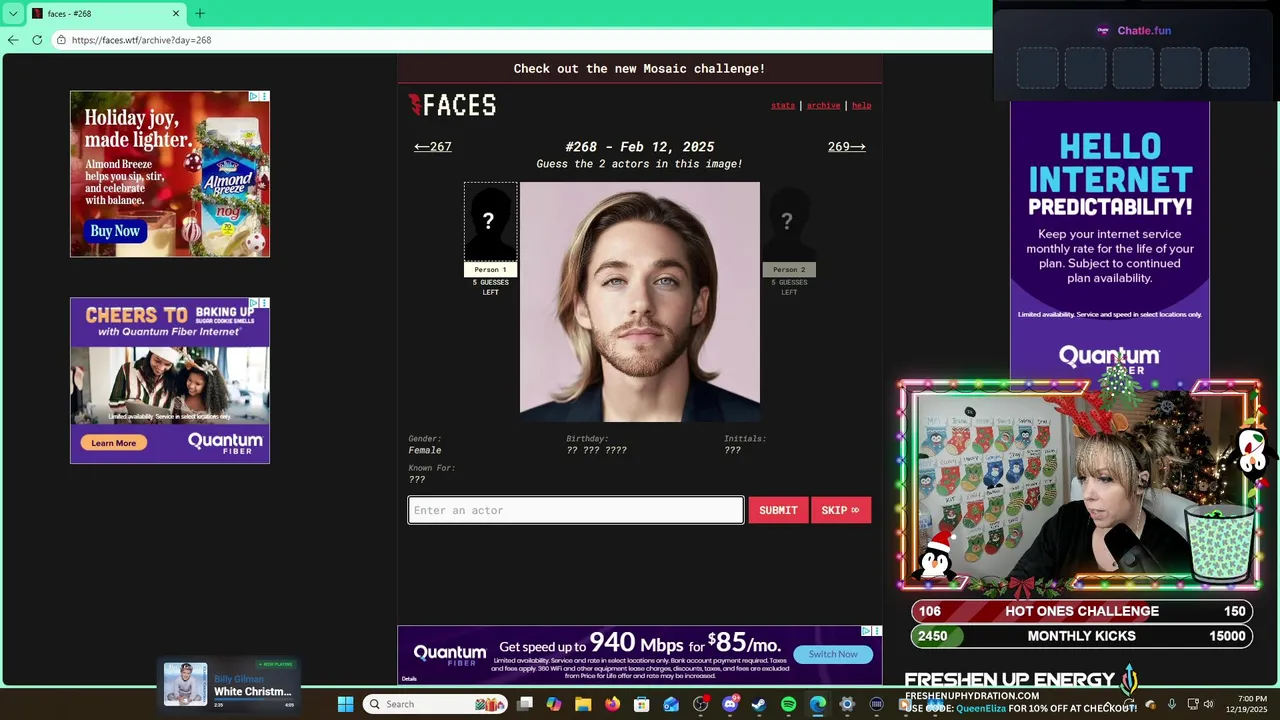Open OBS Studio from taskbar
The height and width of the screenshot is (720, 1280).
point(701,704)
